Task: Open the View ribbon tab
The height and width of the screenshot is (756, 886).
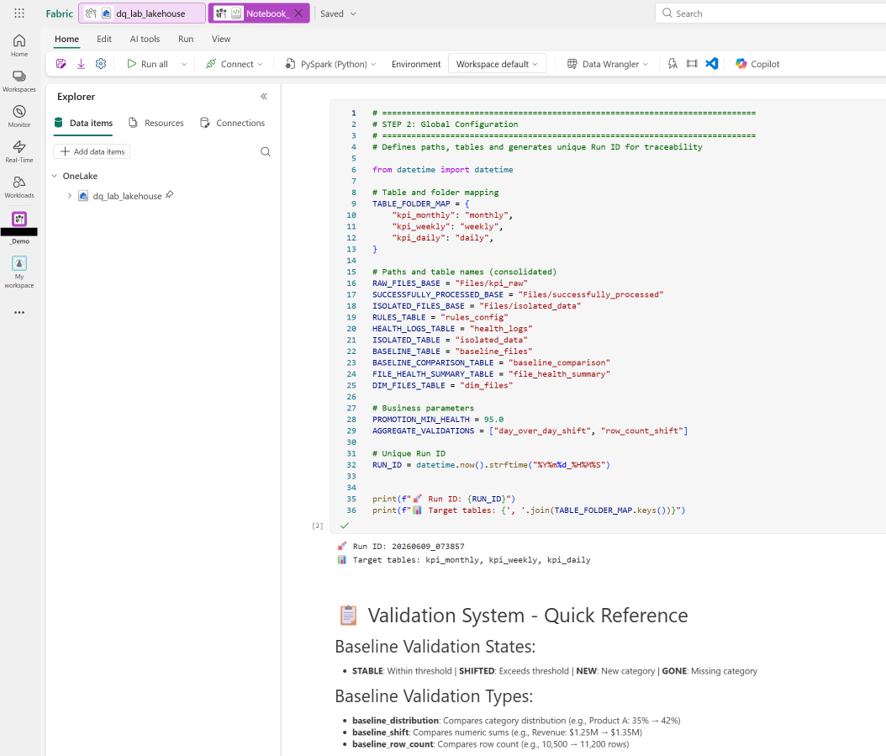Action: (221, 39)
